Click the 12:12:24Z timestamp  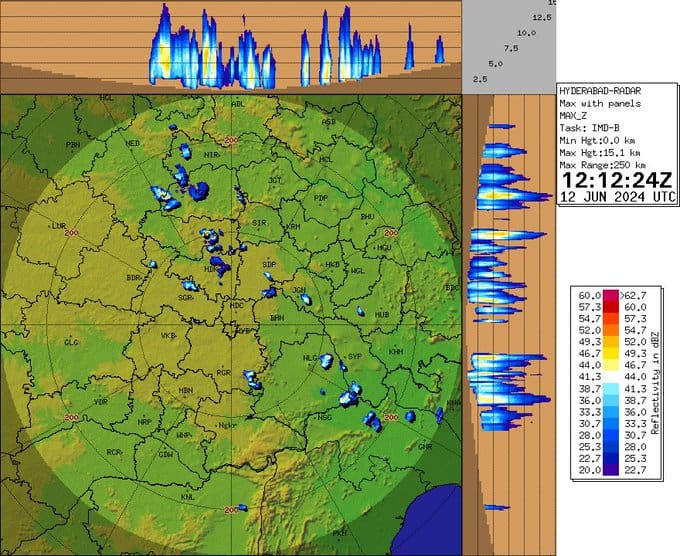617,180
